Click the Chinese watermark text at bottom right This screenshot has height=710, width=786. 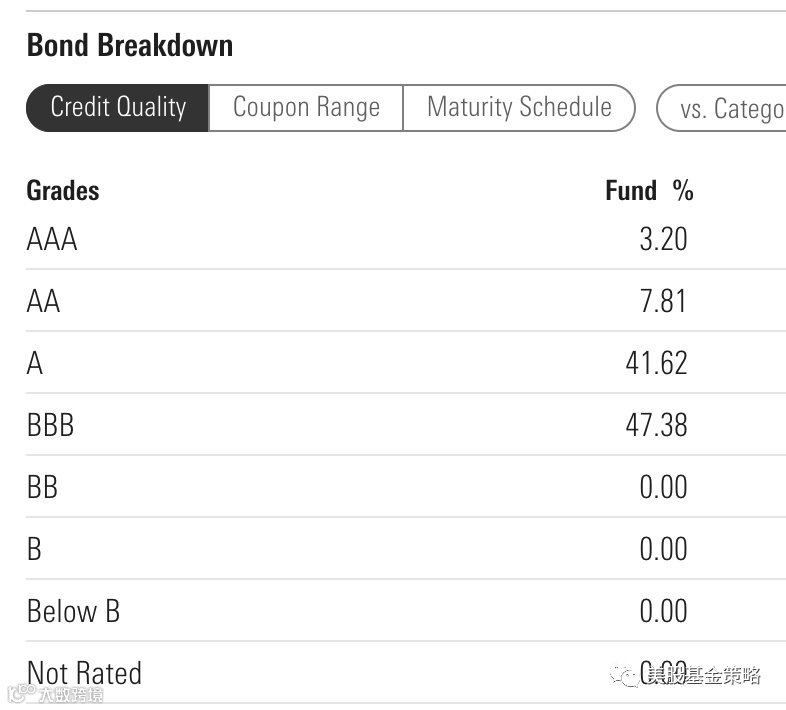704,677
